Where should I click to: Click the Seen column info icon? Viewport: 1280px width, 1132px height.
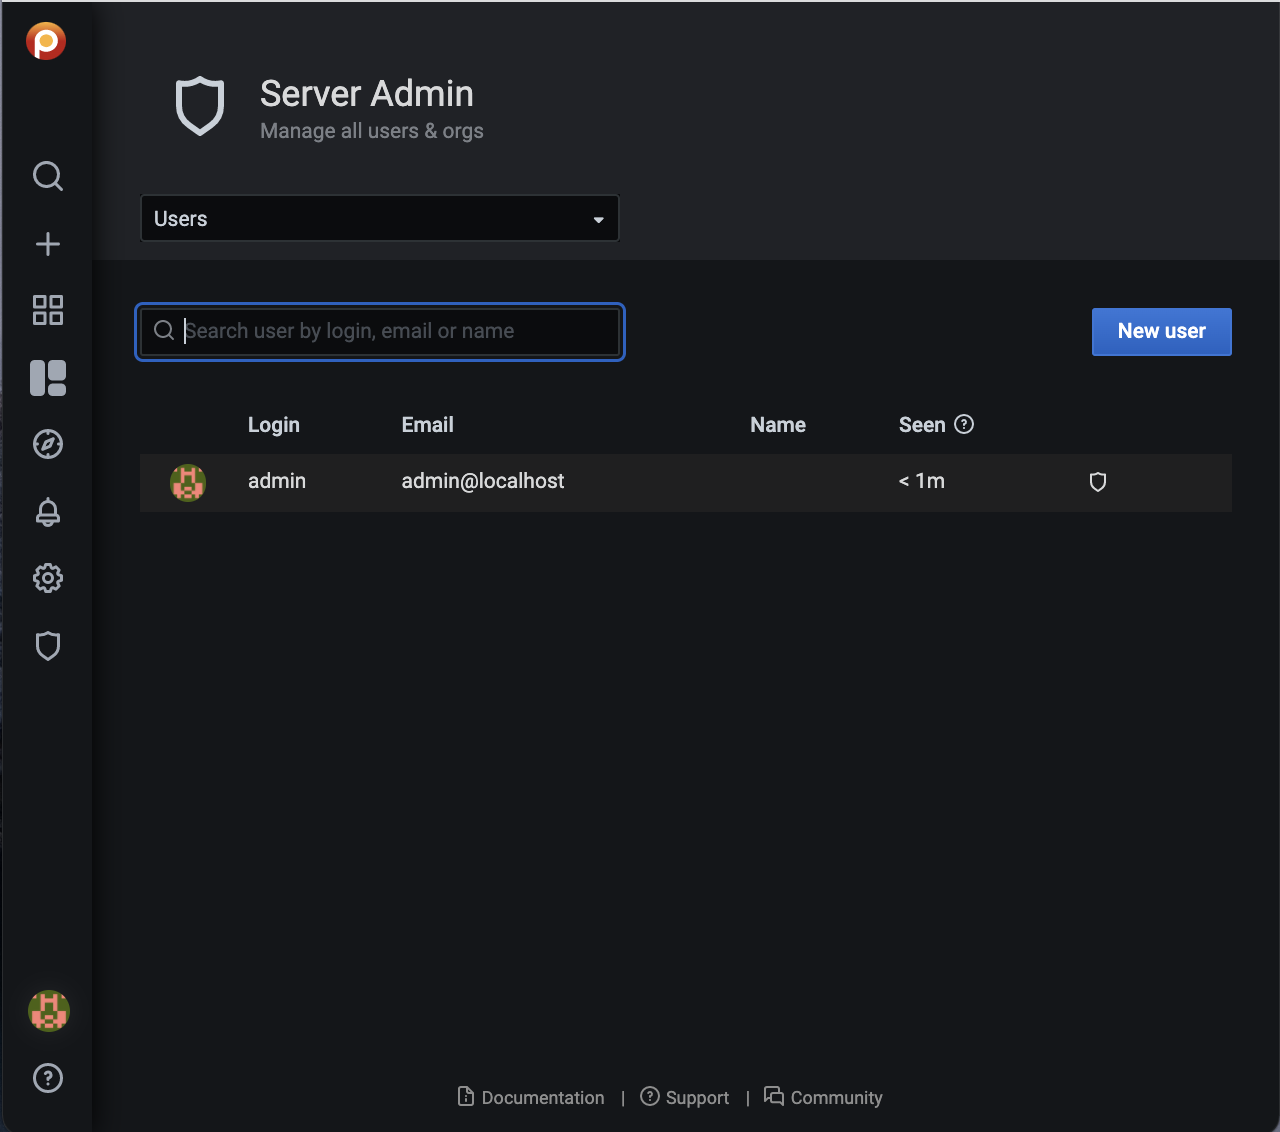coord(964,425)
